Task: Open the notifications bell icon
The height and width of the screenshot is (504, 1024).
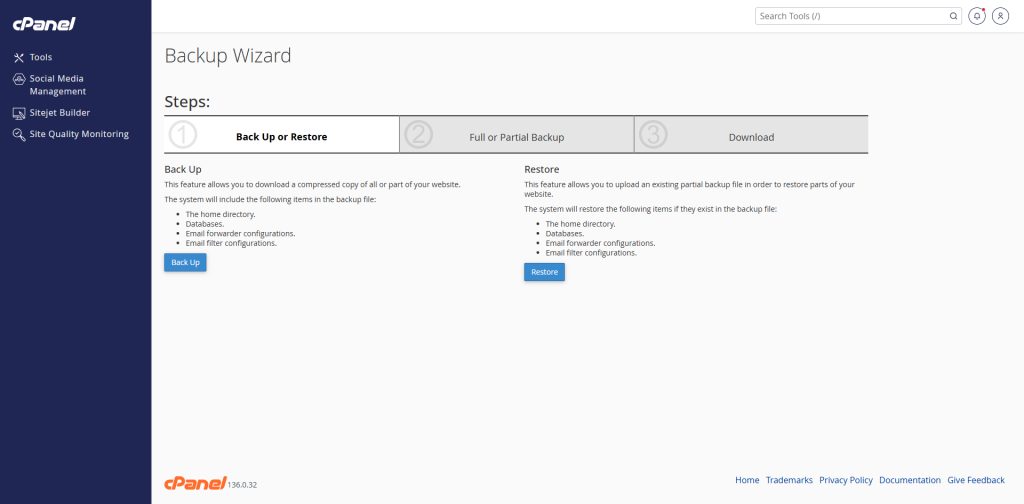Action: pos(977,16)
